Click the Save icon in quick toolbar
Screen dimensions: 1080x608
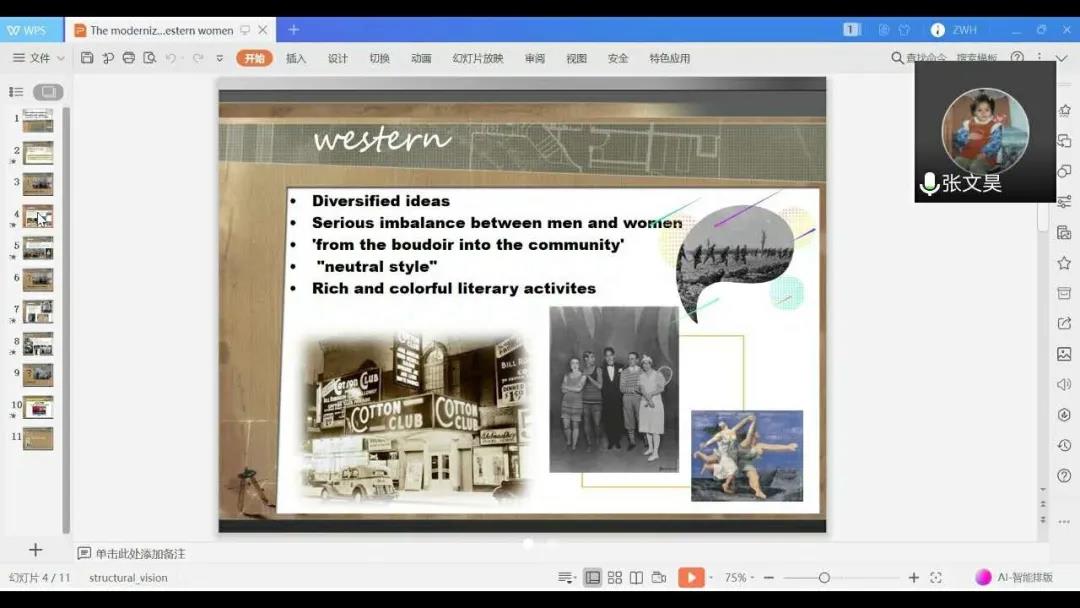[x=87, y=58]
